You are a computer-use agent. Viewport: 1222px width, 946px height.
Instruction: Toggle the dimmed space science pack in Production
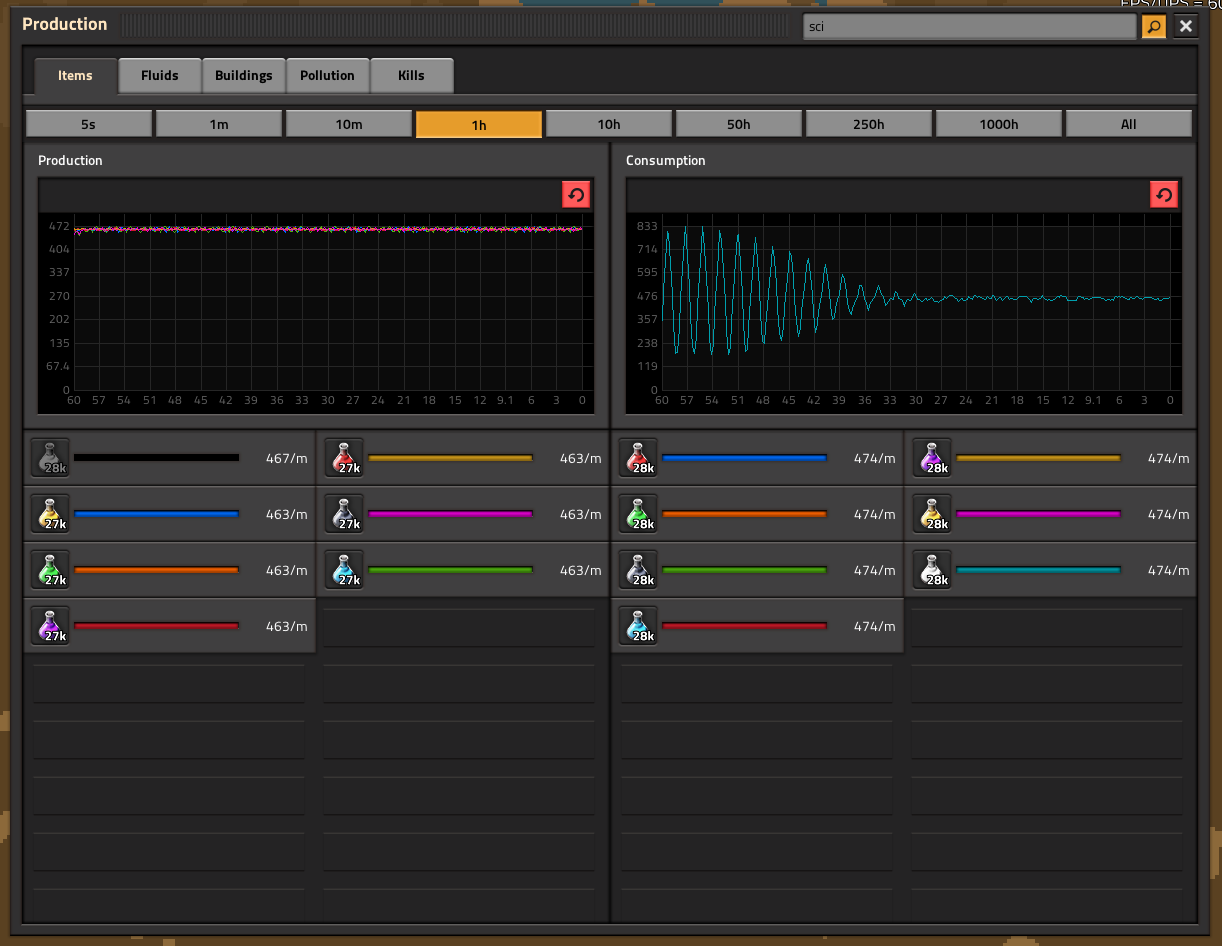pyautogui.click(x=50, y=458)
